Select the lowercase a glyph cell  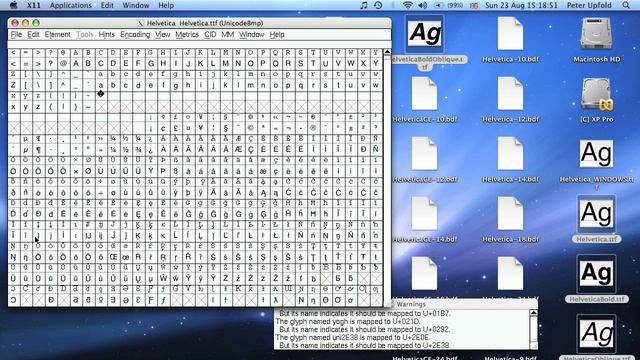point(101,85)
